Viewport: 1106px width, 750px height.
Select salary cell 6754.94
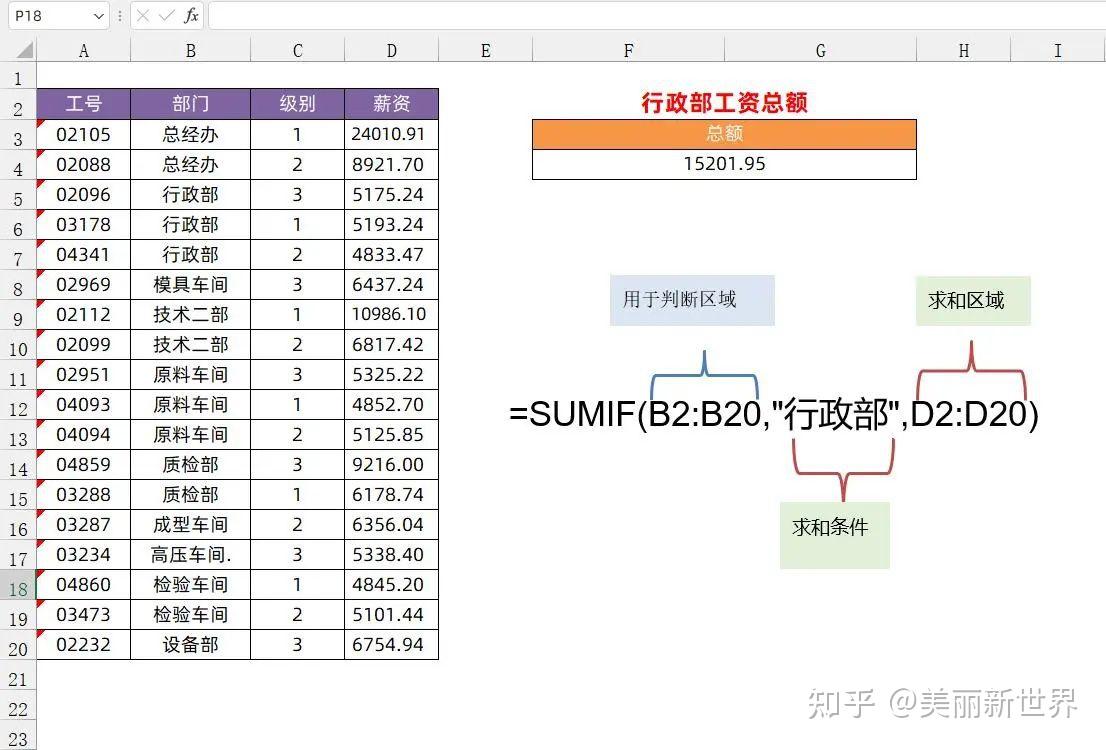(391, 644)
